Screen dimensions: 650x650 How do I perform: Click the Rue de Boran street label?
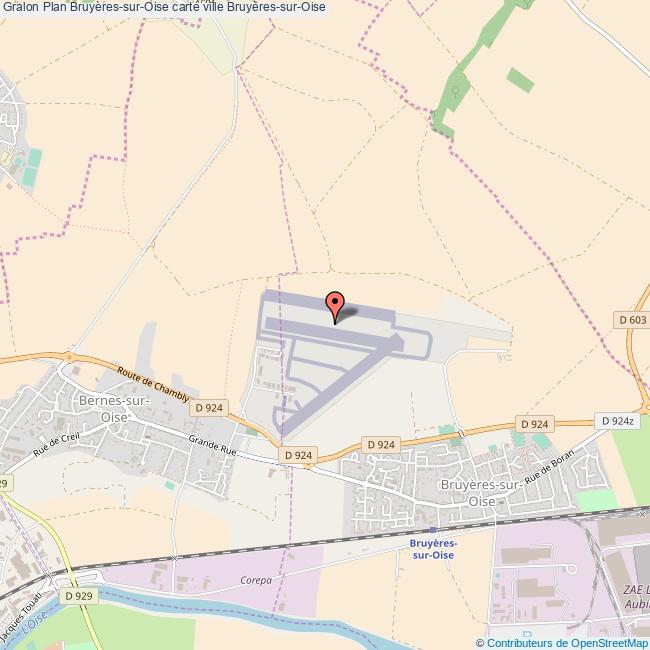click(x=549, y=466)
